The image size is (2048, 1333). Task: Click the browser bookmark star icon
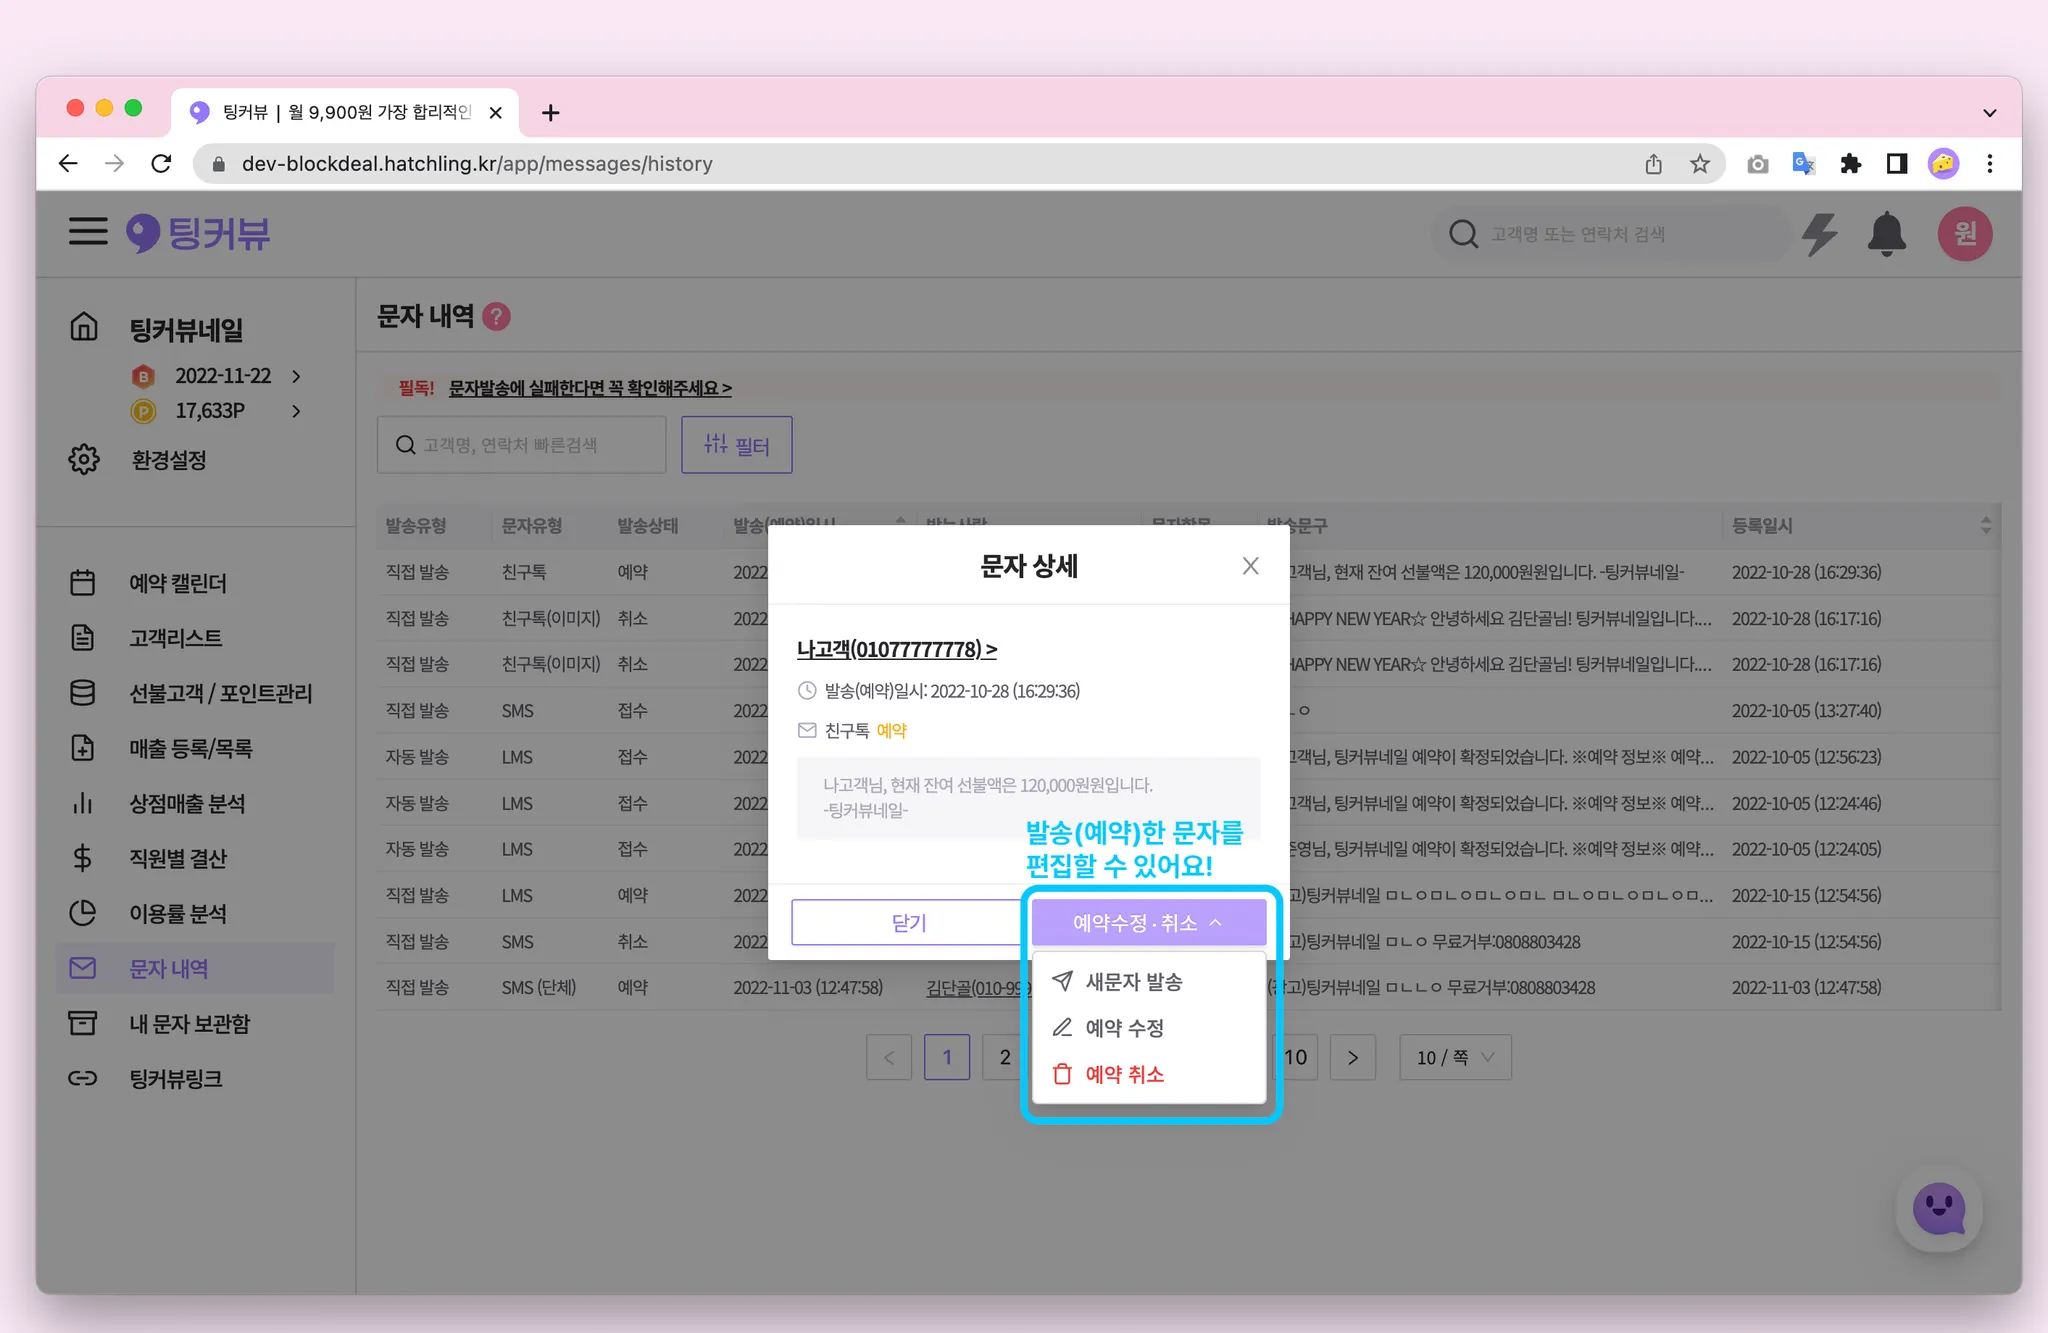(x=1700, y=164)
